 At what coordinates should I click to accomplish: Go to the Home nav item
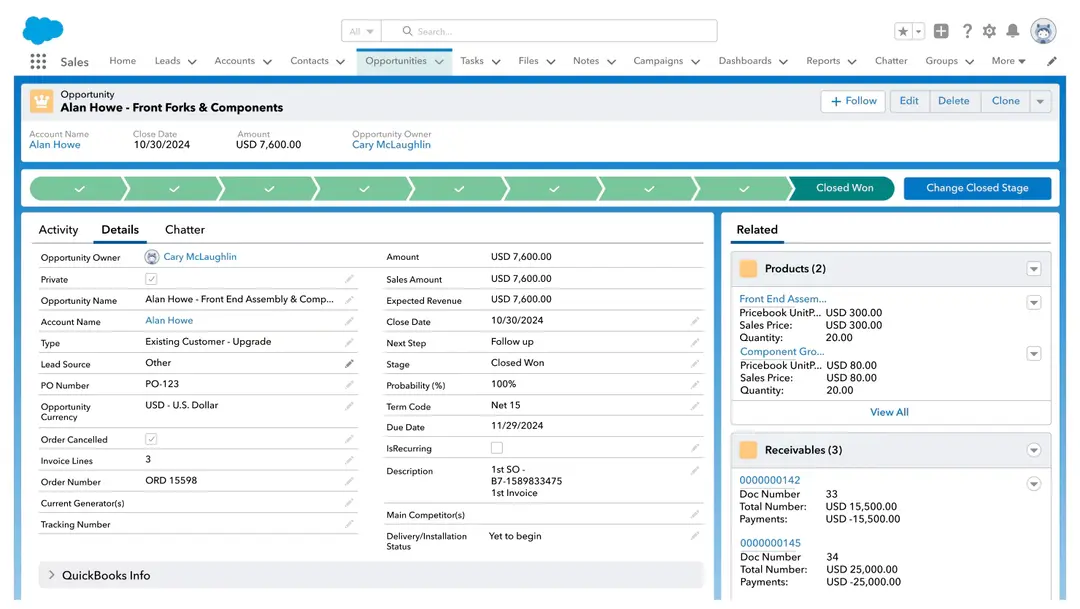click(x=123, y=61)
